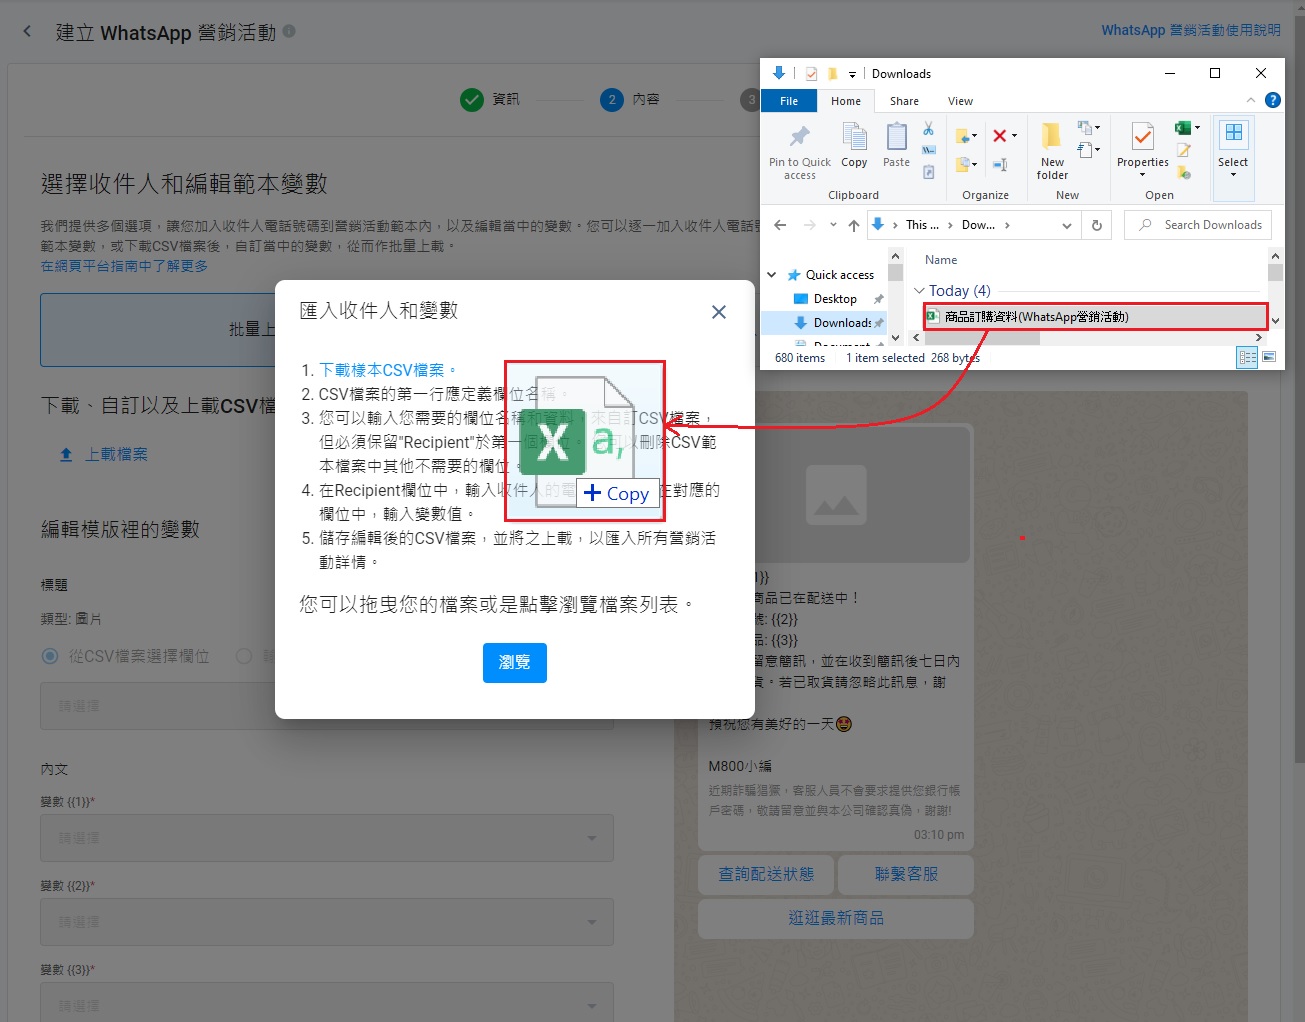
Task: Switch Explorer to details view icon
Action: tap(1247, 357)
